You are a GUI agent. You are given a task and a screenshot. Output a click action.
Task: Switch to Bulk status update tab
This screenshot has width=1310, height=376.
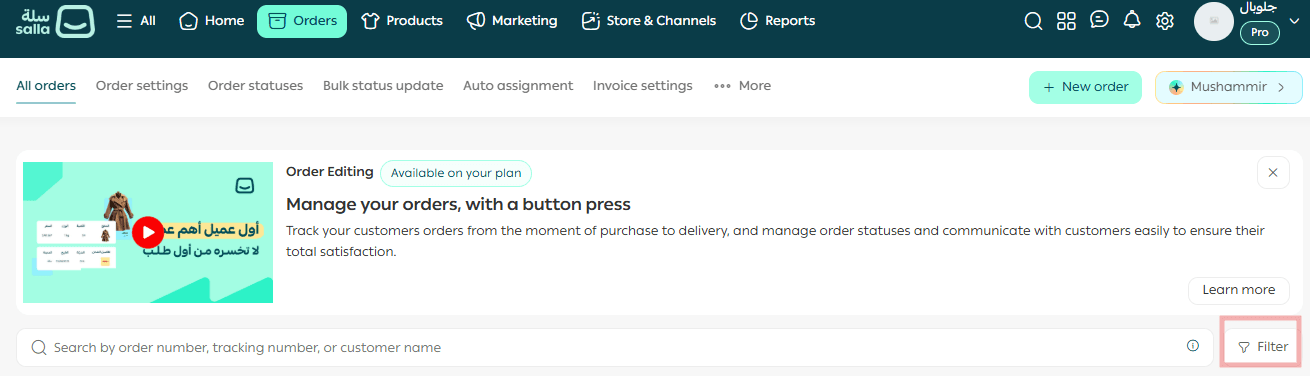click(383, 86)
